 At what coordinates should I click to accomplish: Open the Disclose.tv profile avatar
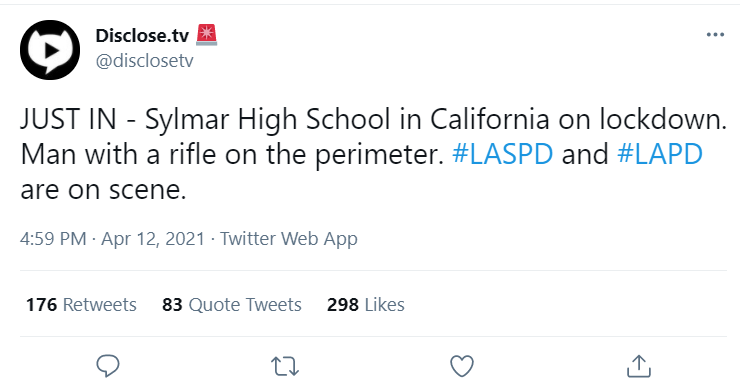tap(50, 50)
